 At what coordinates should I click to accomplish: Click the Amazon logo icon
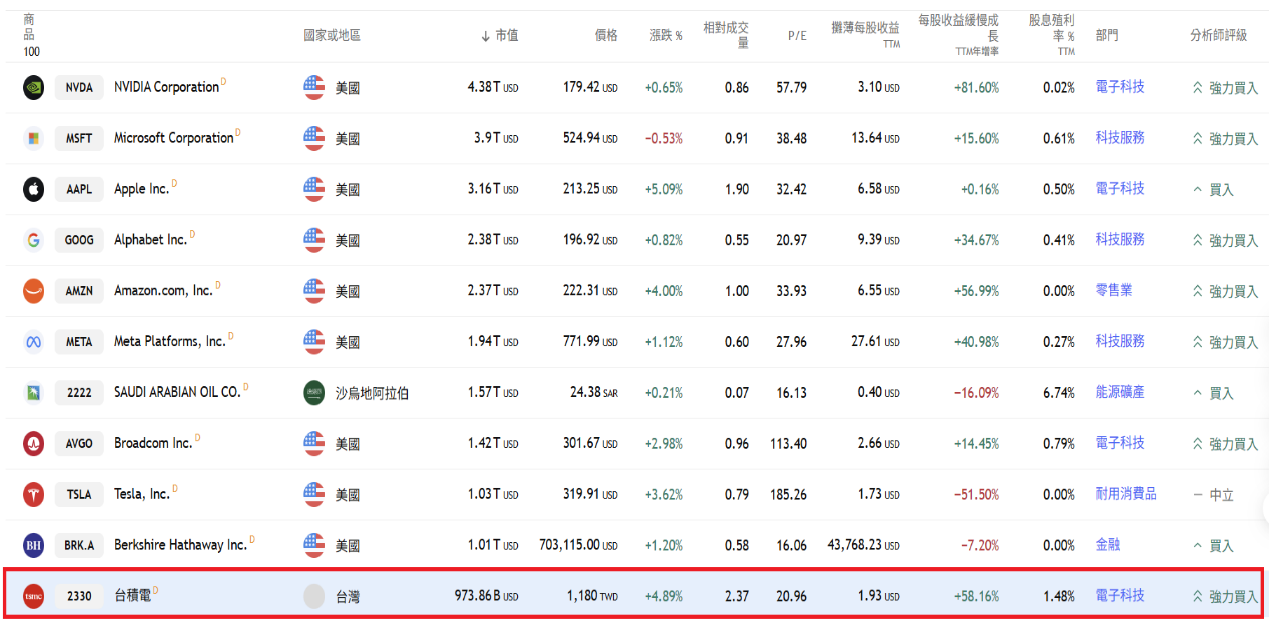[34, 291]
